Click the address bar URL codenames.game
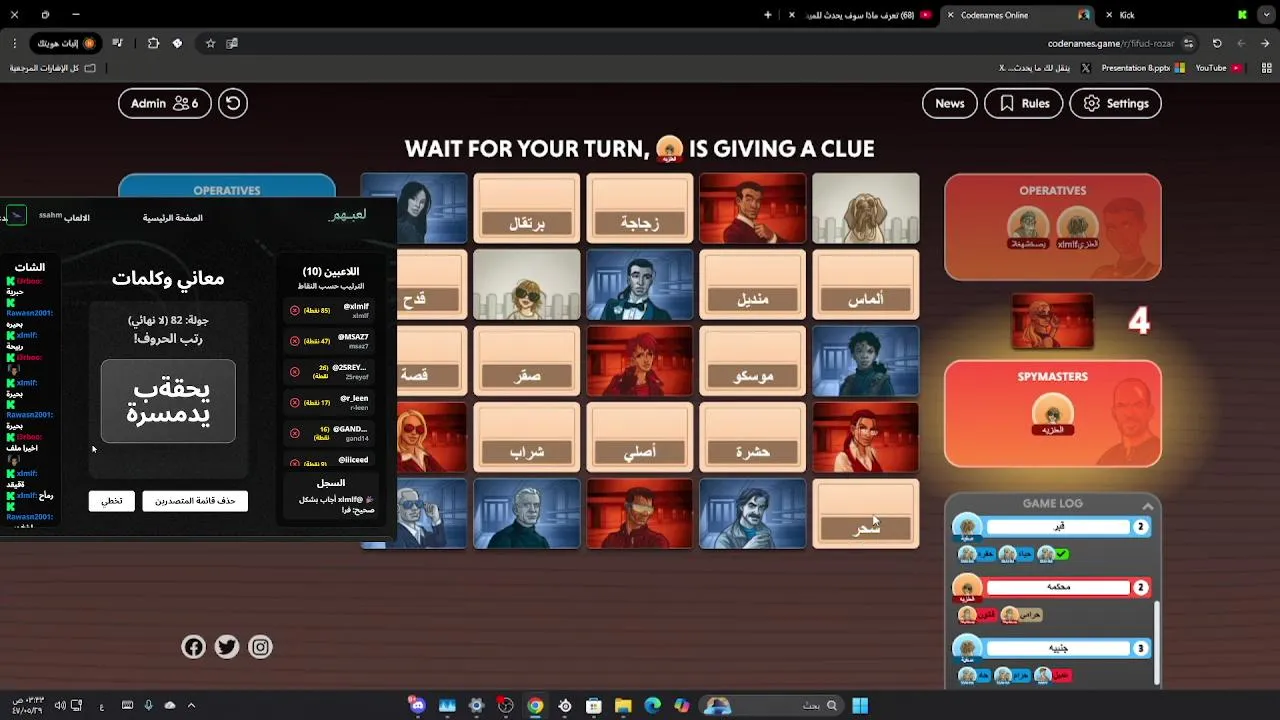The height and width of the screenshot is (720, 1280). click(x=1111, y=44)
